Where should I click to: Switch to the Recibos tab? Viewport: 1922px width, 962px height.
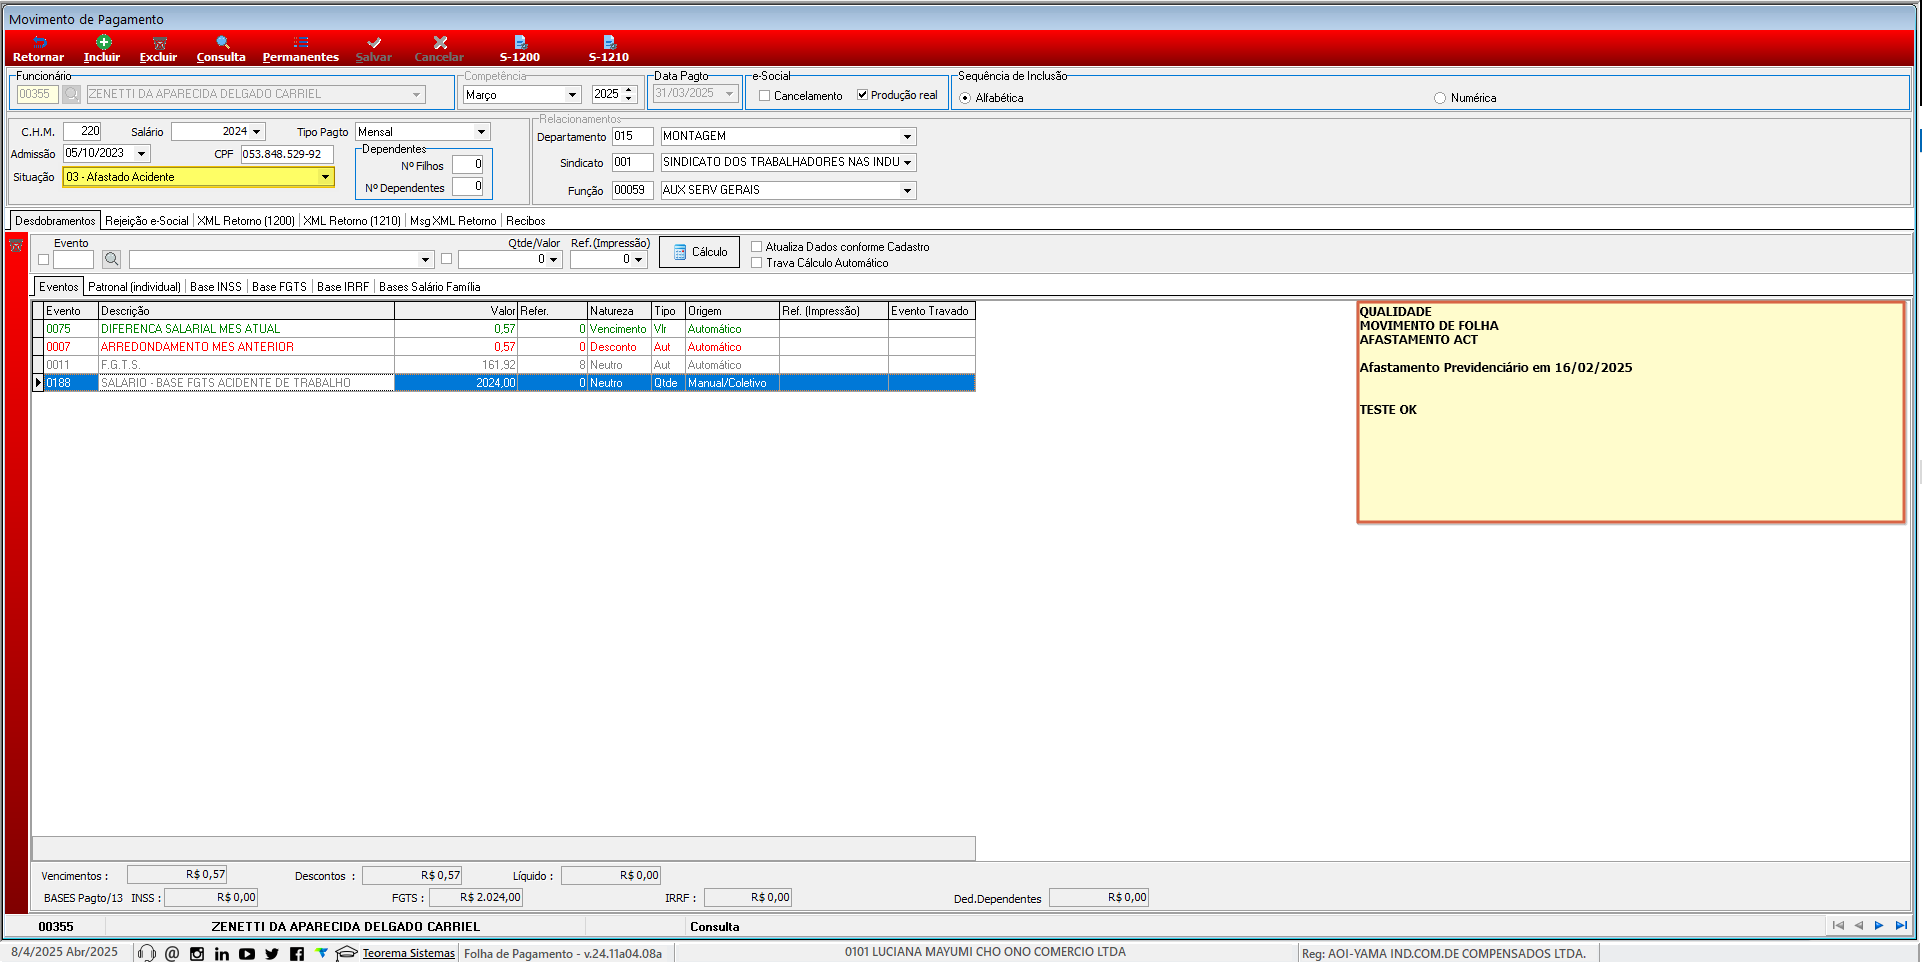tap(526, 221)
